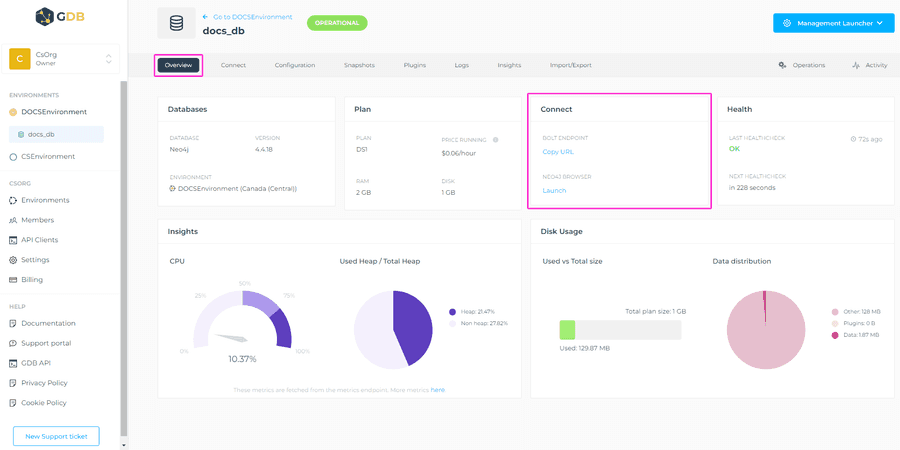Click the large database icon in the header
This screenshot has width=900, height=450.
[176, 23]
